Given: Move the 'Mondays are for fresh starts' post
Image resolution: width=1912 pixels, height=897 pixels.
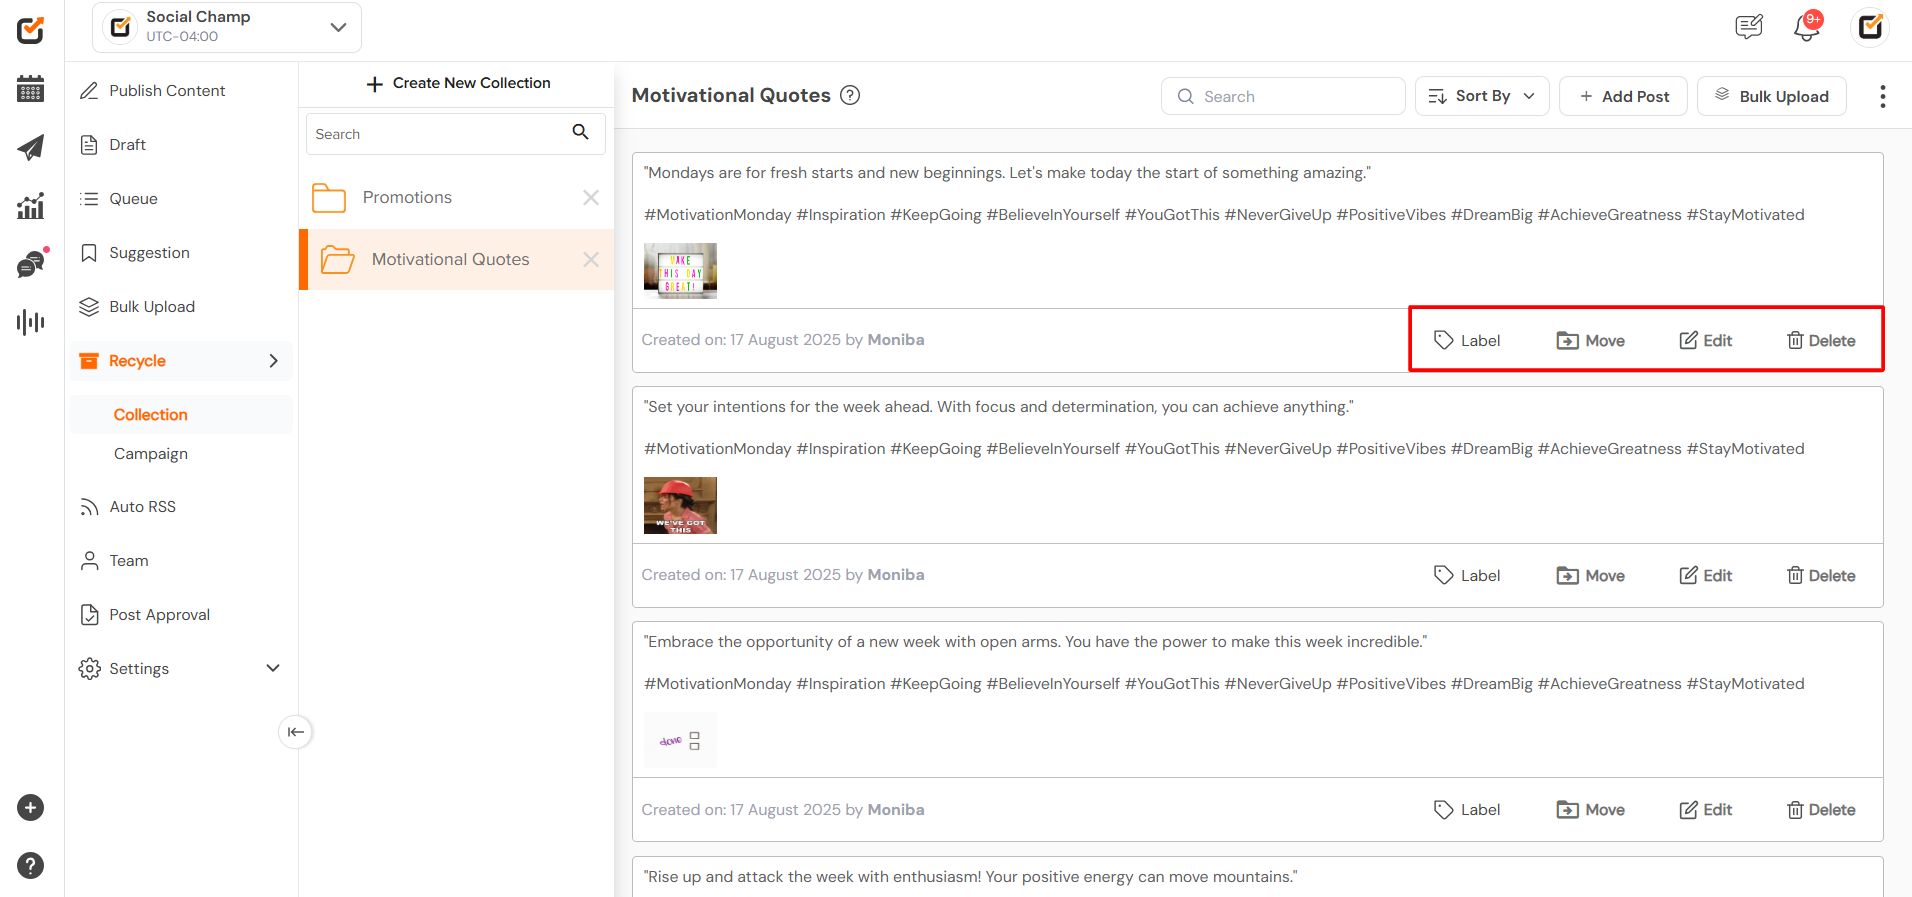Looking at the screenshot, I should click(x=1591, y=340).
